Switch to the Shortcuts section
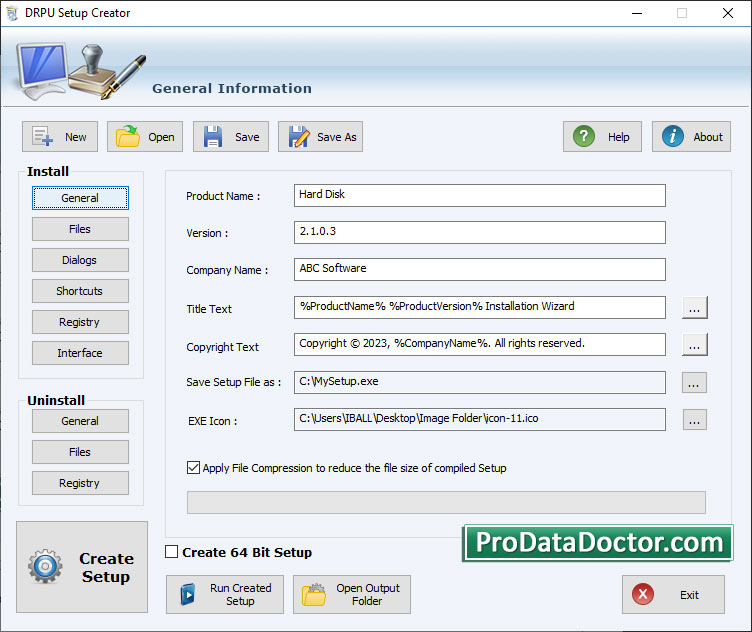Image resolution: width=752 pixels, height=632 pixels. (x=80, y=291)
